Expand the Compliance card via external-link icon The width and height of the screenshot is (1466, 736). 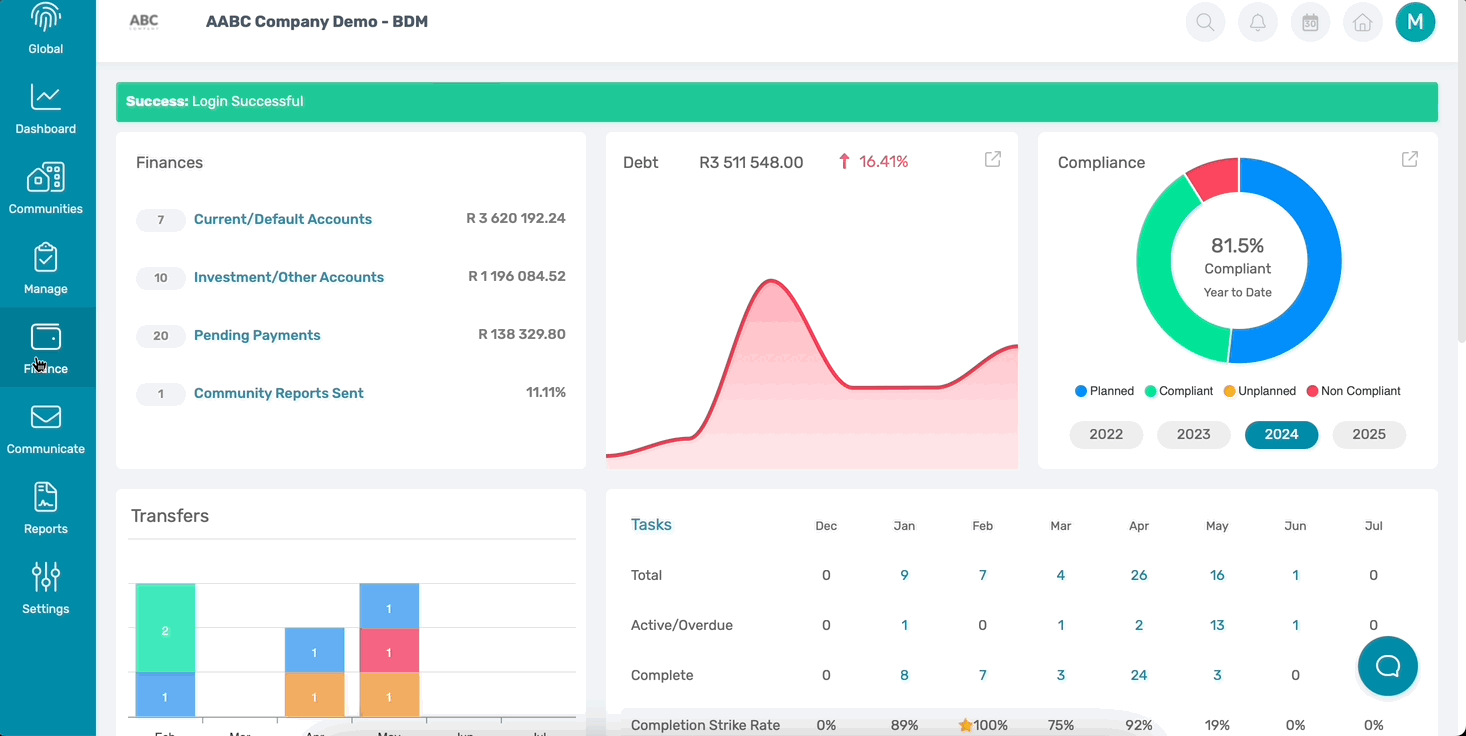pos(1410,159)
